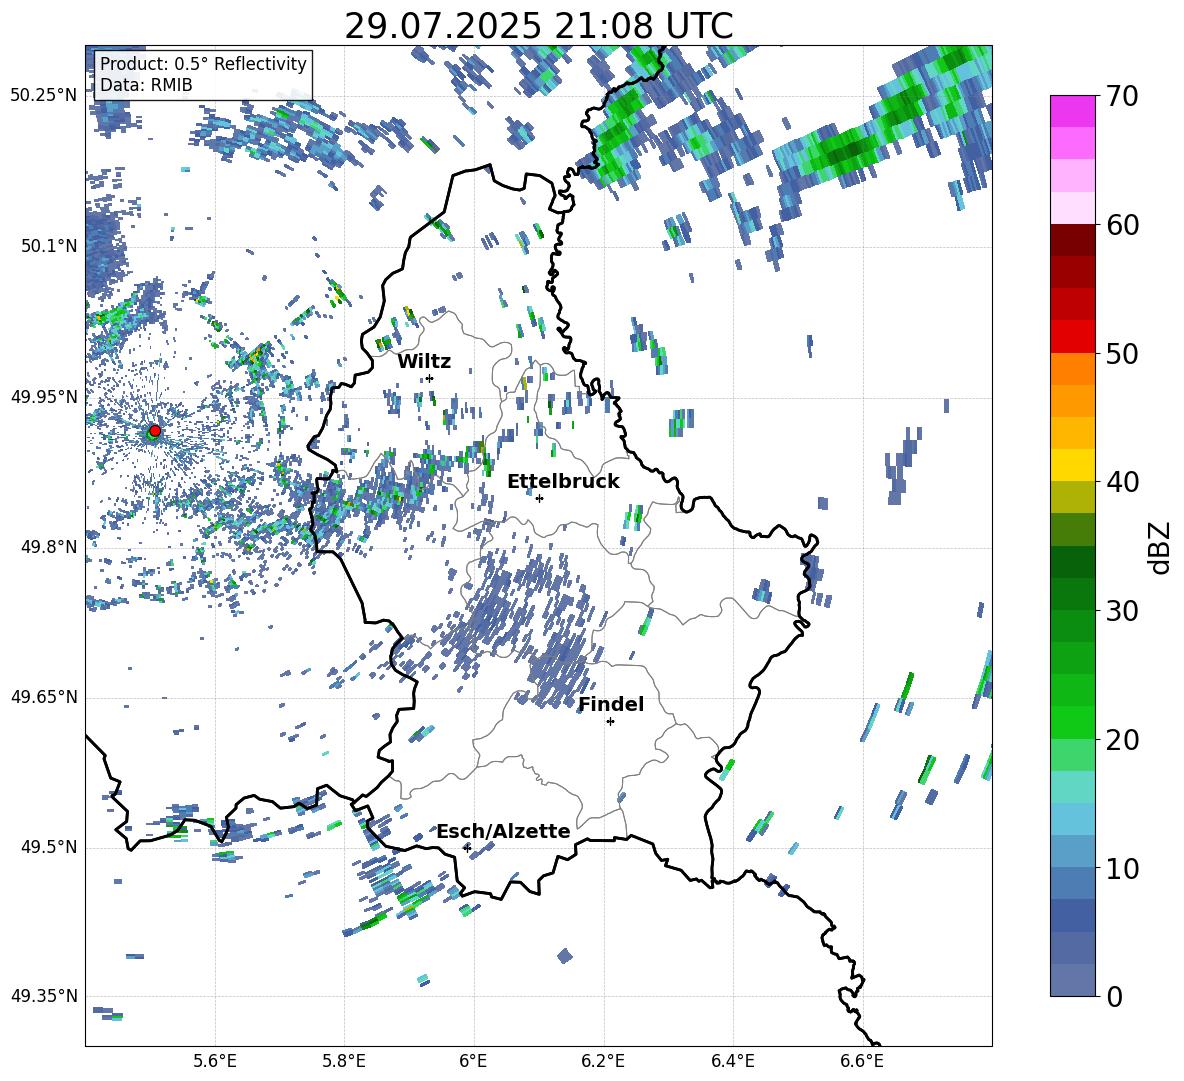Screen dimensions: 1184x1081
Task: Click the dark maroon colorbar swatch below 60
Action: pos(1073,240)
